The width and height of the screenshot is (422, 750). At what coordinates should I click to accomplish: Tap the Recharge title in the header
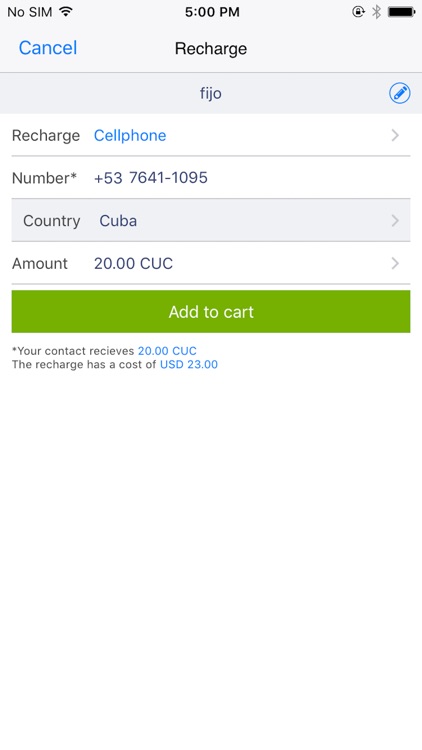(211, 48)
